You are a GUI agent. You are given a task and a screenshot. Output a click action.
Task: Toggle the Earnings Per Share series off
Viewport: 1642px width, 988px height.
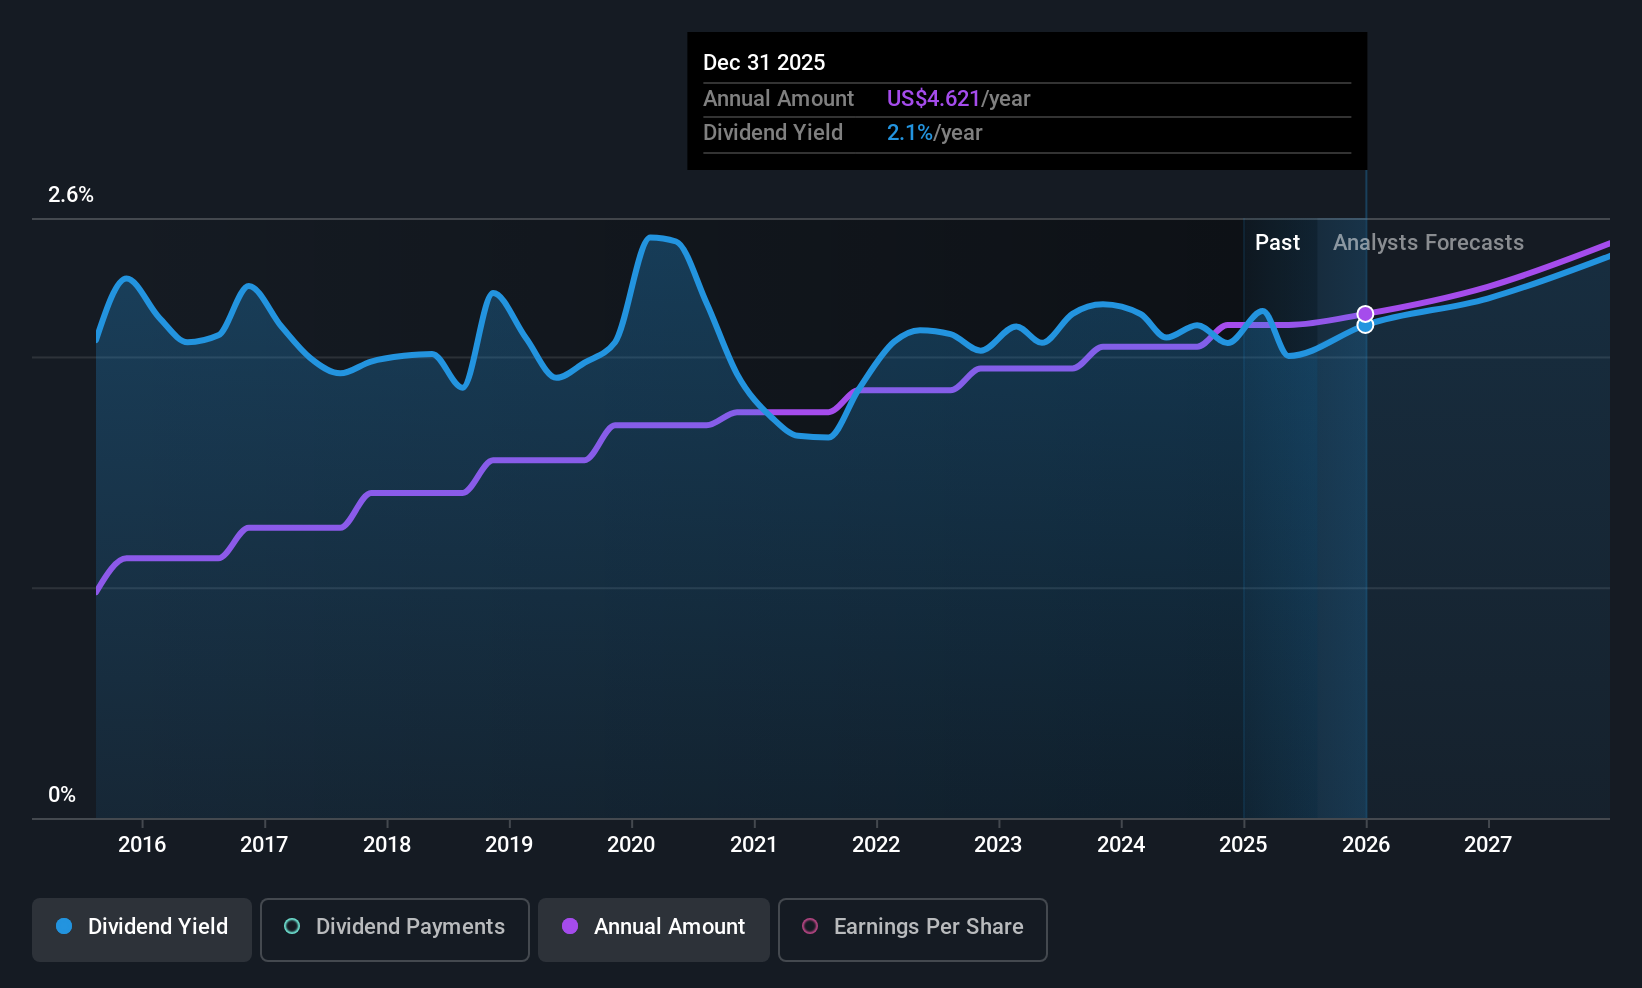911,928
